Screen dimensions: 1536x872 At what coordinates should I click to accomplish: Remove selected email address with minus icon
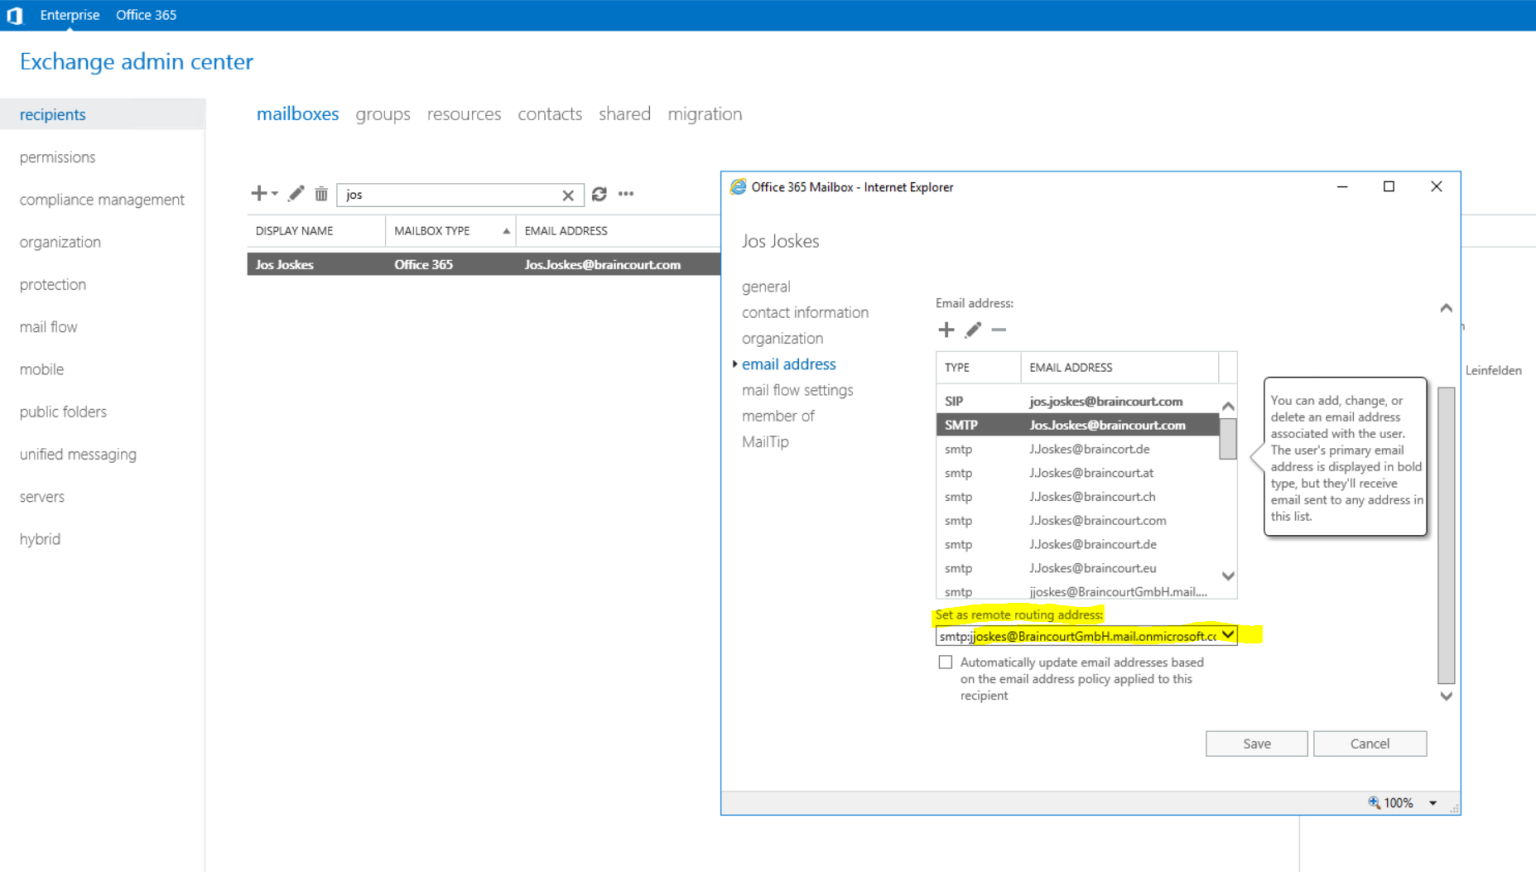point(998,329)
